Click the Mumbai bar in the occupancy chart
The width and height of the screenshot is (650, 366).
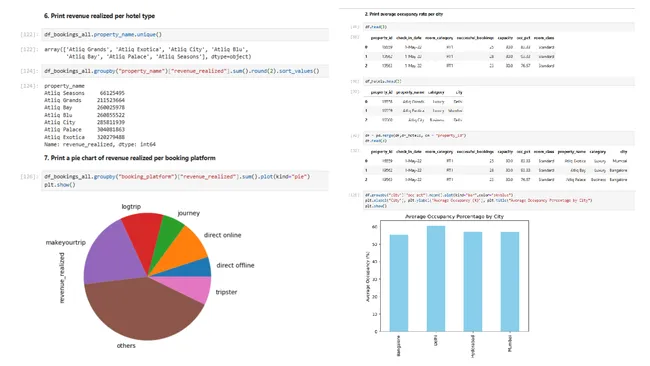click(x=509, y=281)
